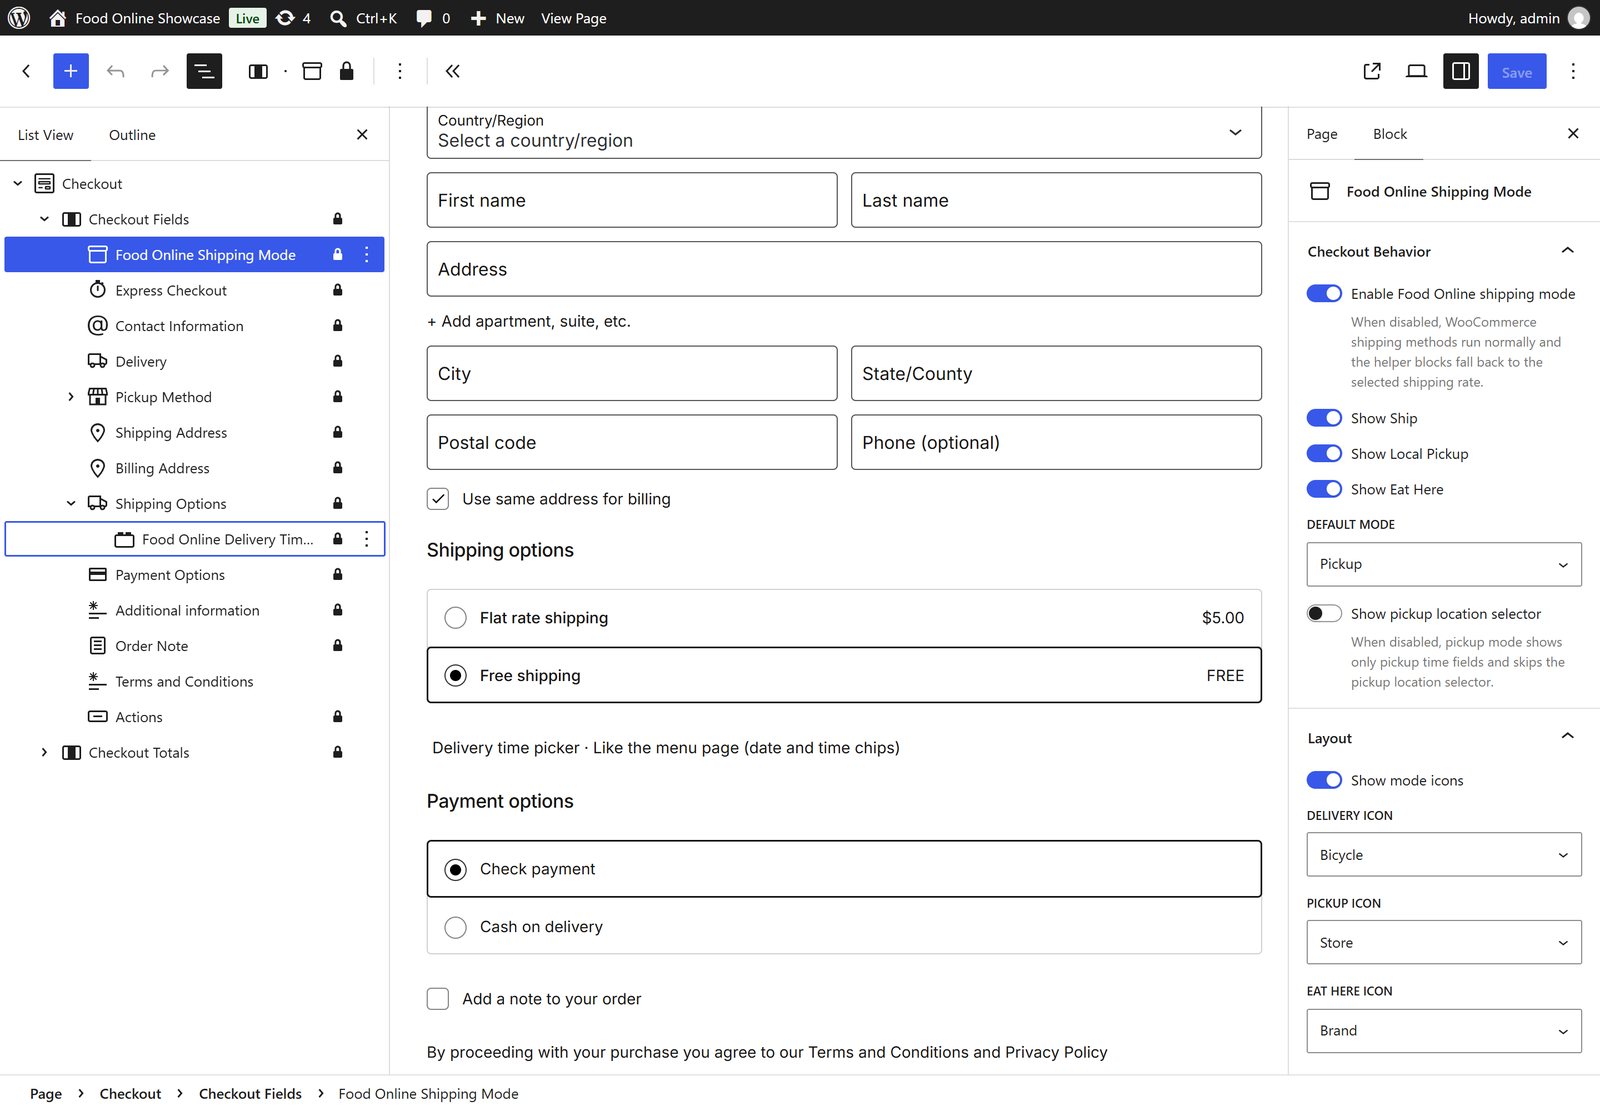1600x1111 pixels.
Task: Select Flat rate shipping radio option
Action: 455,618
